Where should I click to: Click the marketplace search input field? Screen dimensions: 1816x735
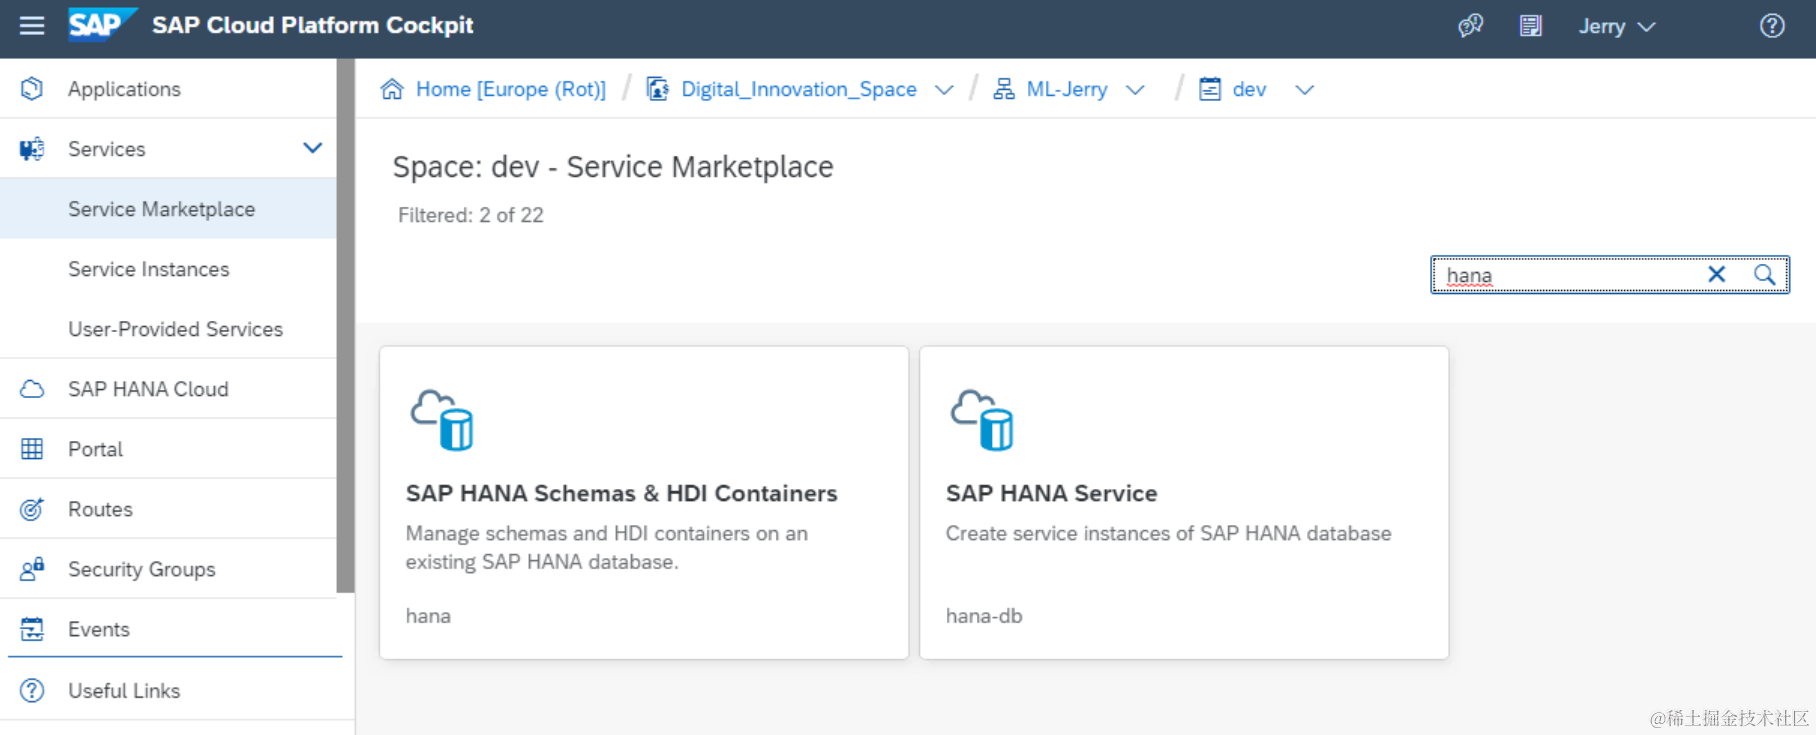click(1570, 275)
